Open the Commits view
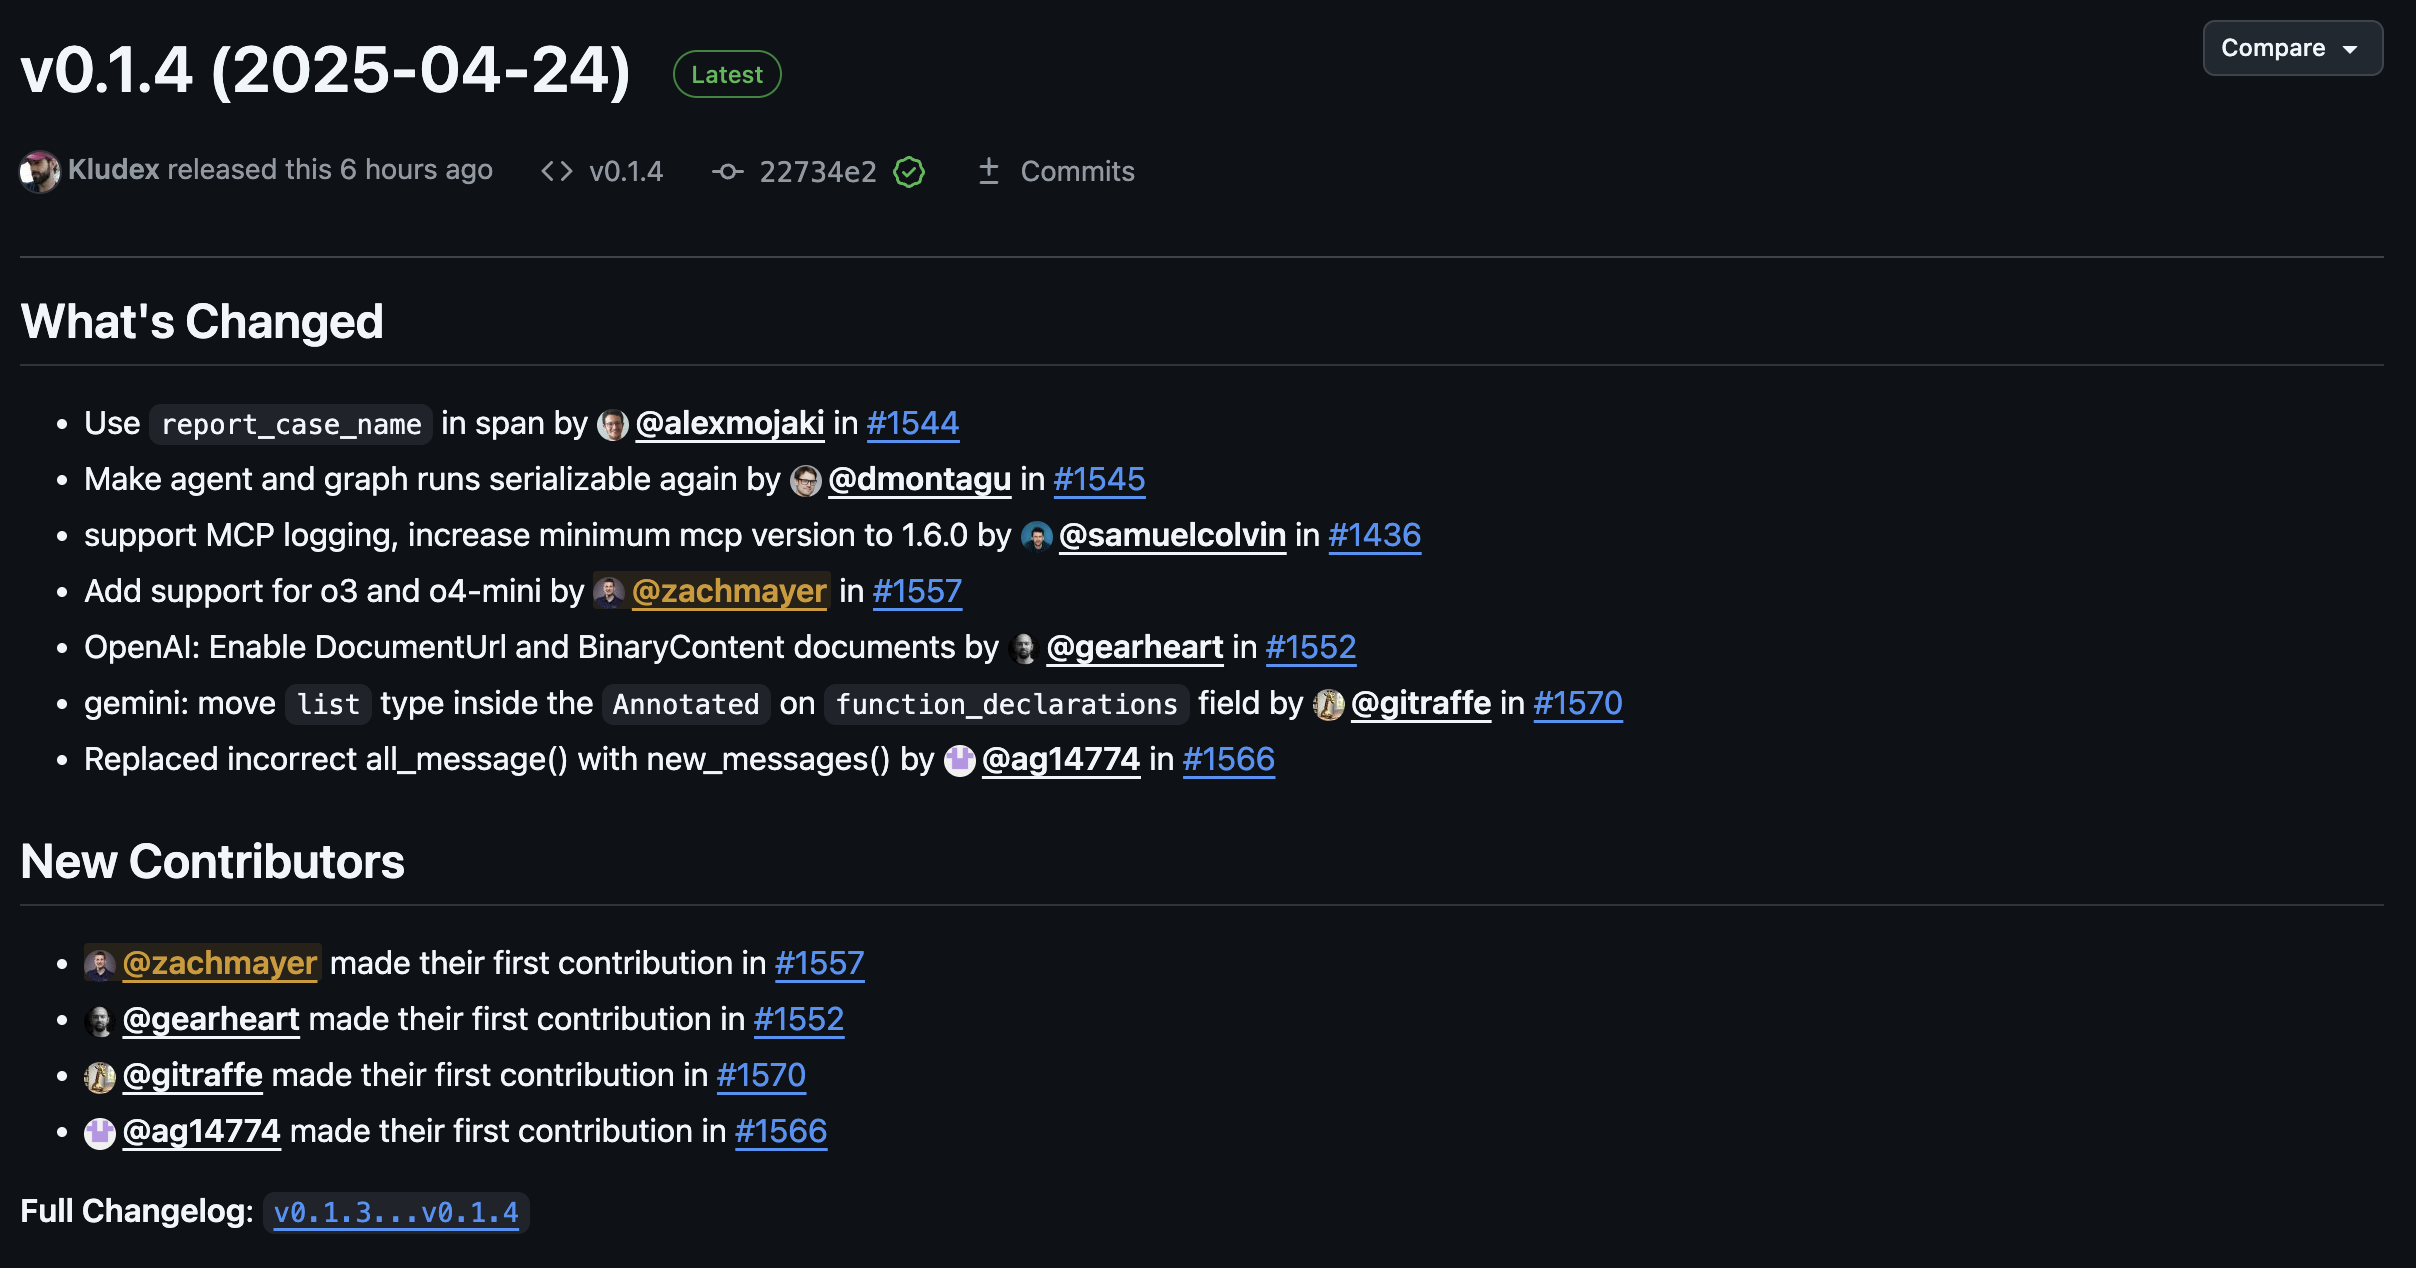This screenshot has height=1268, width=2416. coord(1077,171)
